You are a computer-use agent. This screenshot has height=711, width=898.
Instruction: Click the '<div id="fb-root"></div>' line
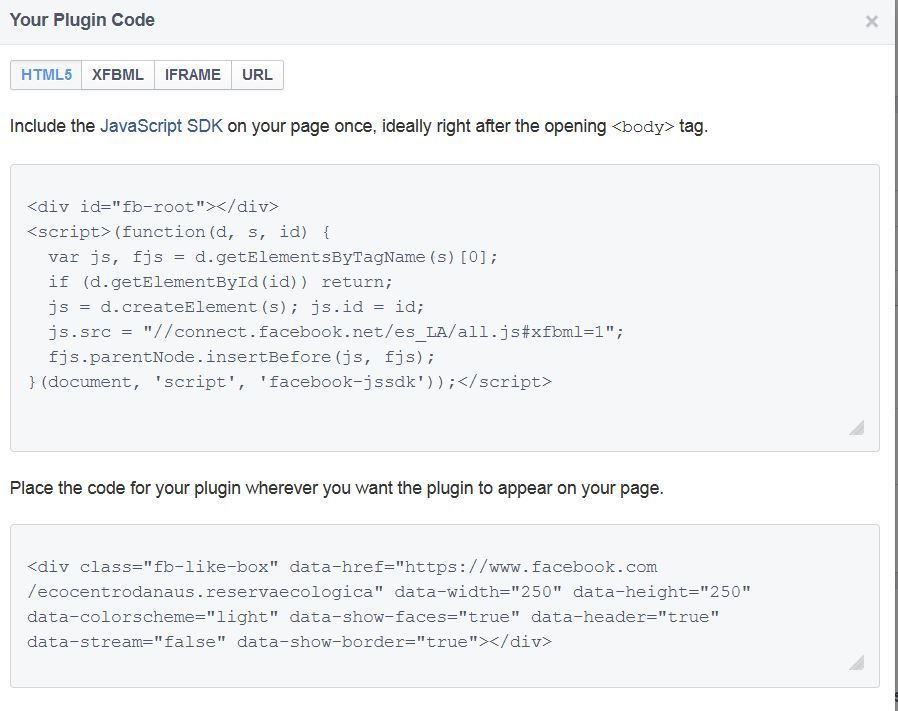[x=153, y=207]
